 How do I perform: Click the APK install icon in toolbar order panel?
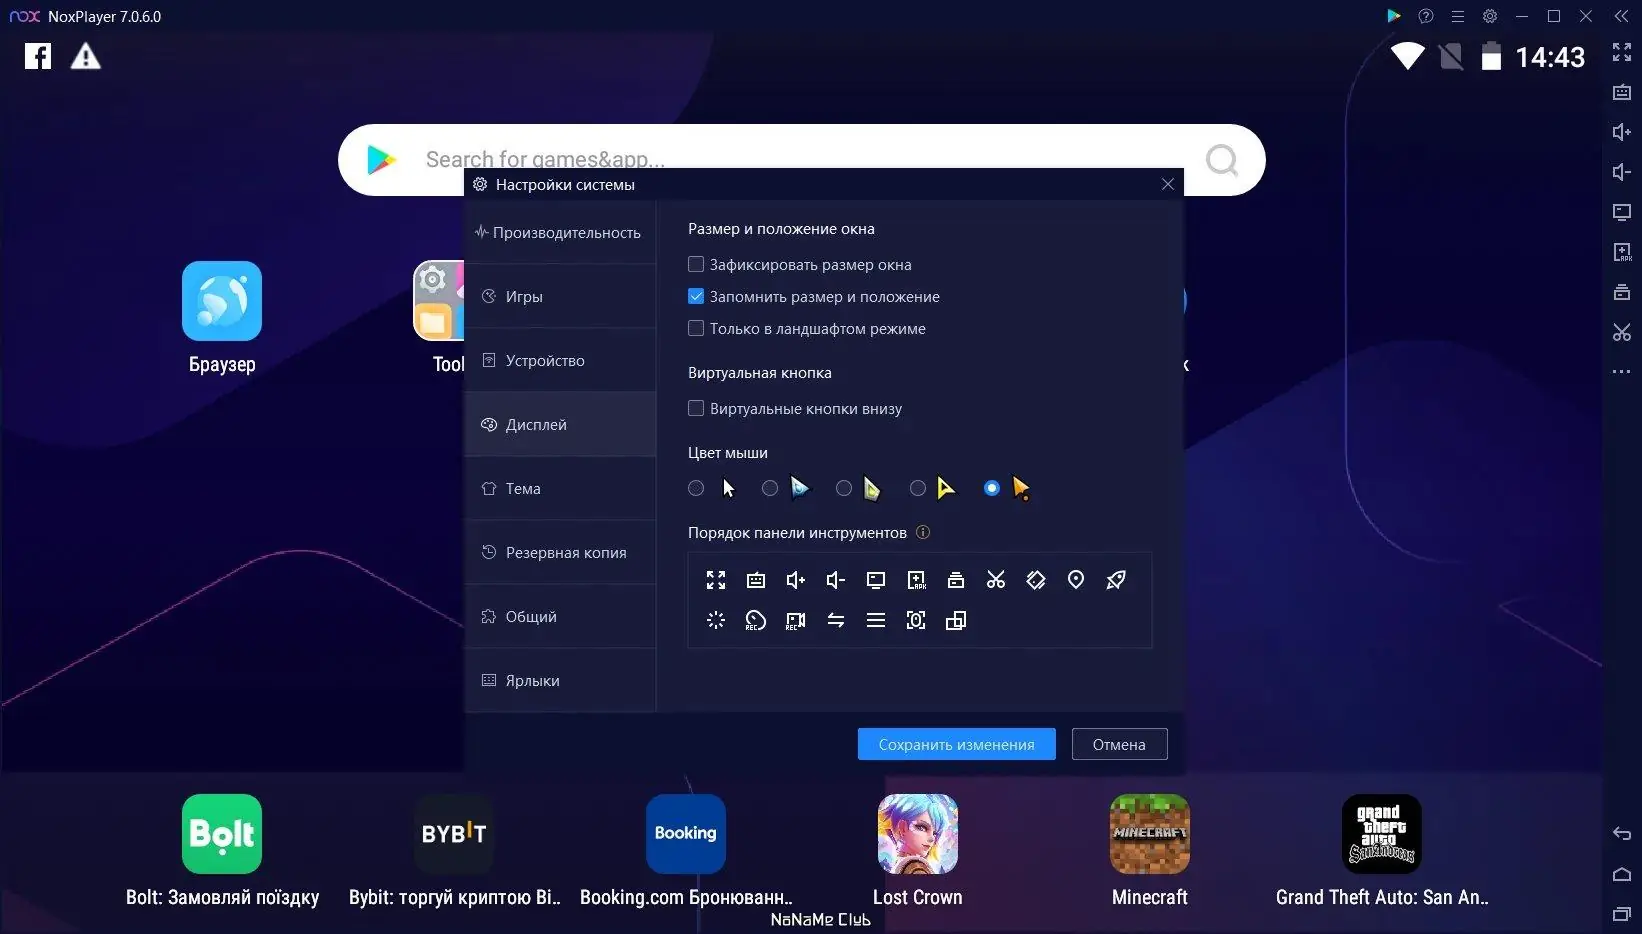(916, 580)
